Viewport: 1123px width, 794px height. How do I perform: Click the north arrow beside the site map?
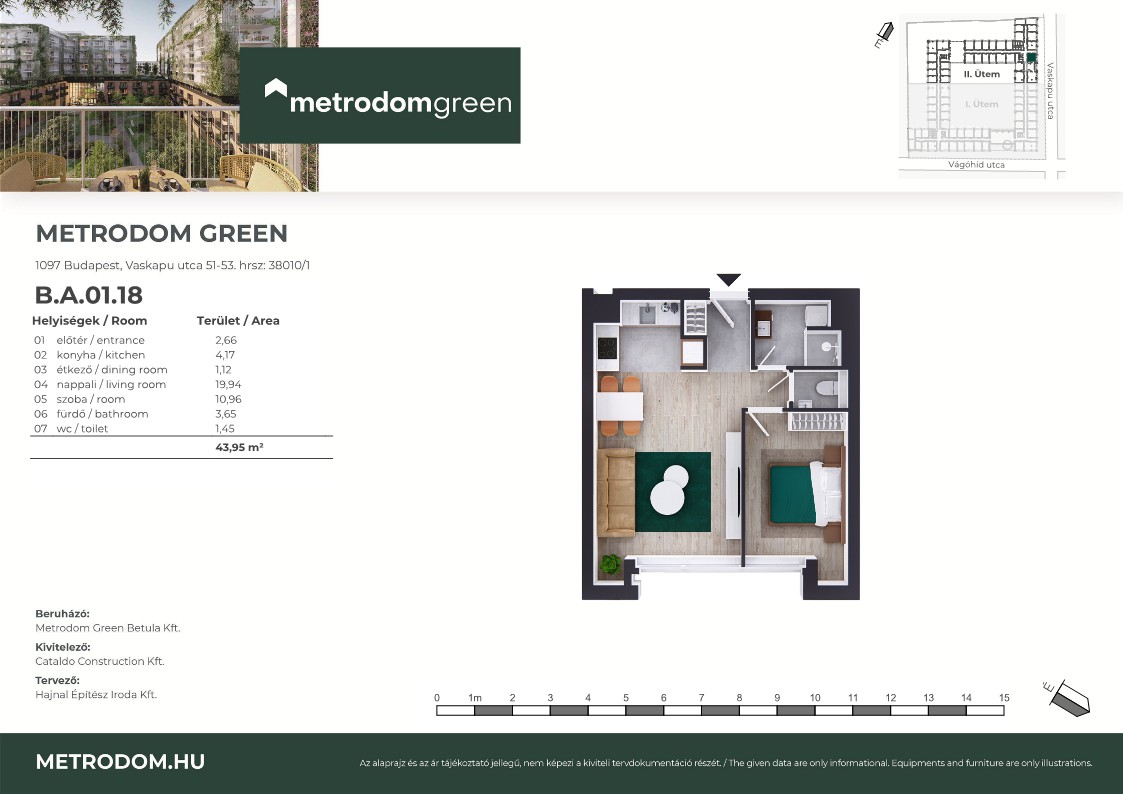click(884, 35)
